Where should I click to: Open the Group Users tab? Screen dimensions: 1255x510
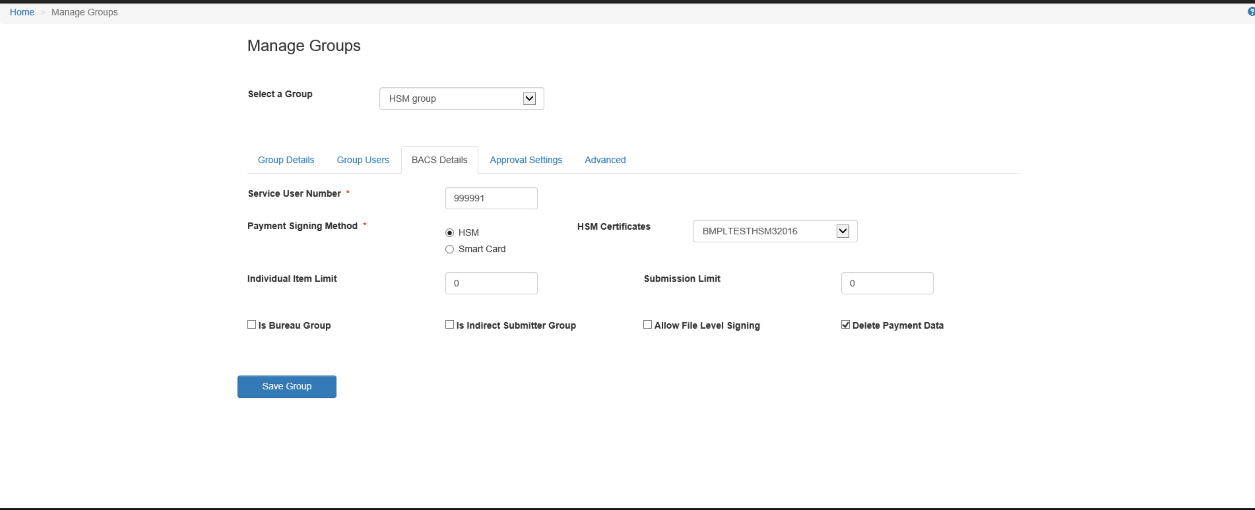tap(363, 160)
